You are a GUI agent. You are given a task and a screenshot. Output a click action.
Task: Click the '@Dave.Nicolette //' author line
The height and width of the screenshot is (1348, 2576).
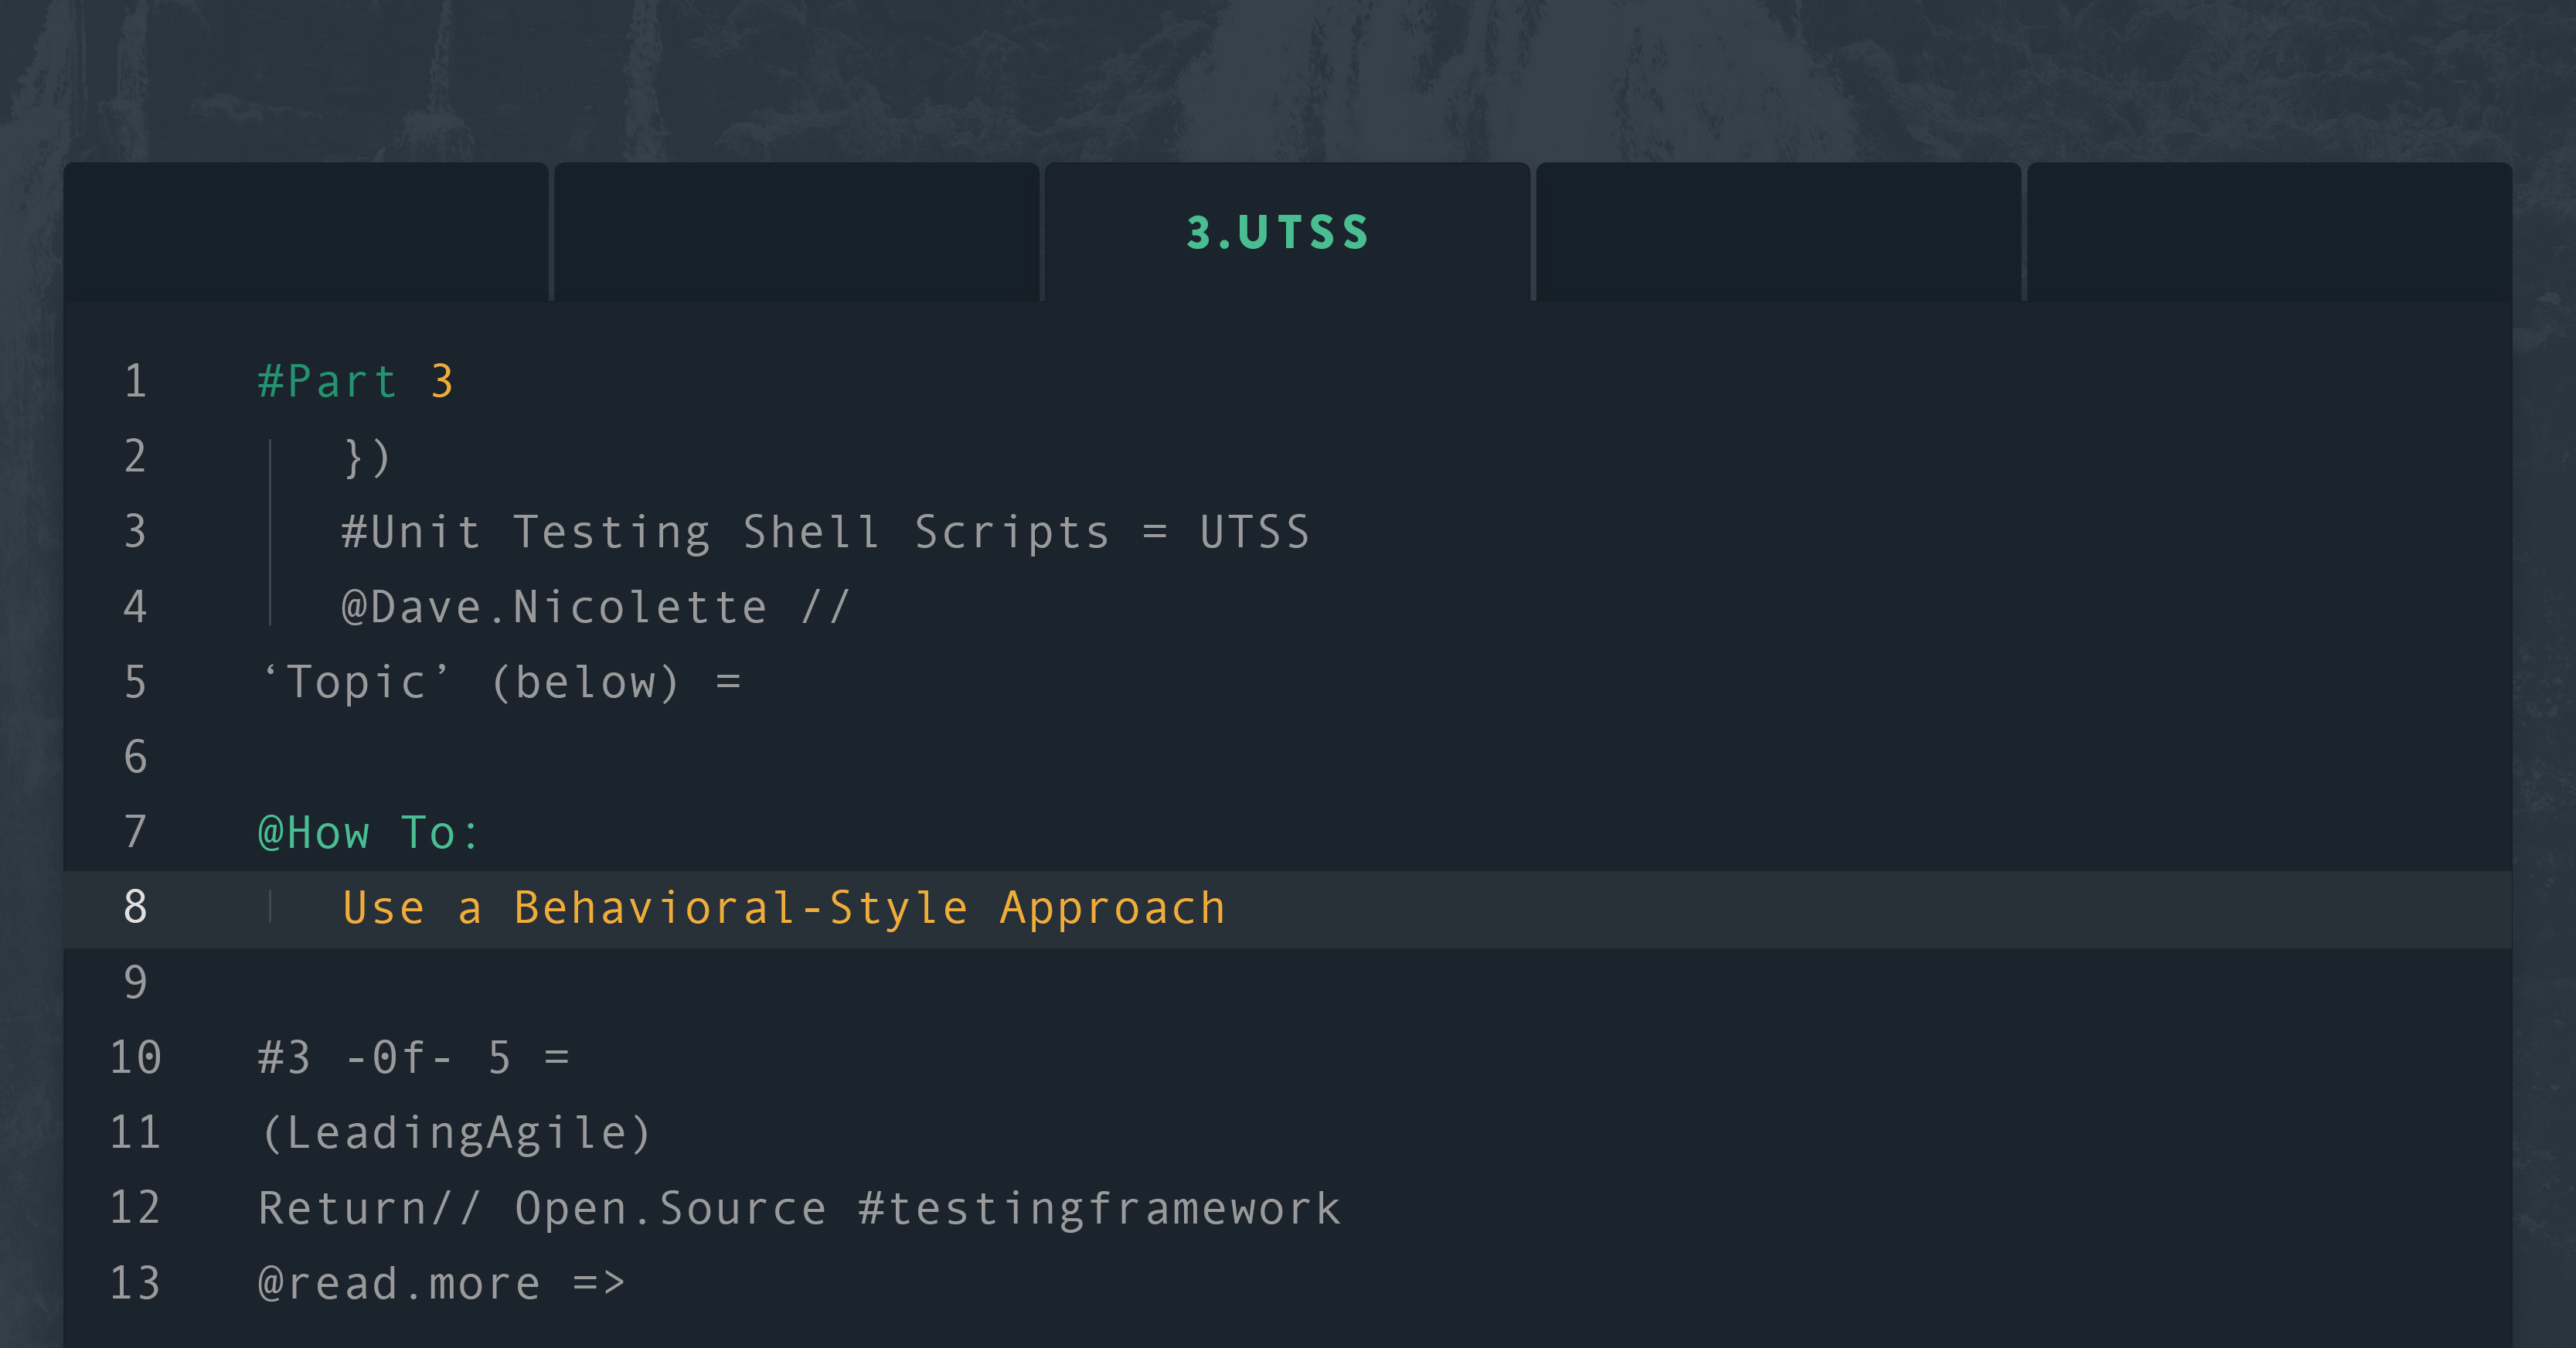tap(595, 607)
